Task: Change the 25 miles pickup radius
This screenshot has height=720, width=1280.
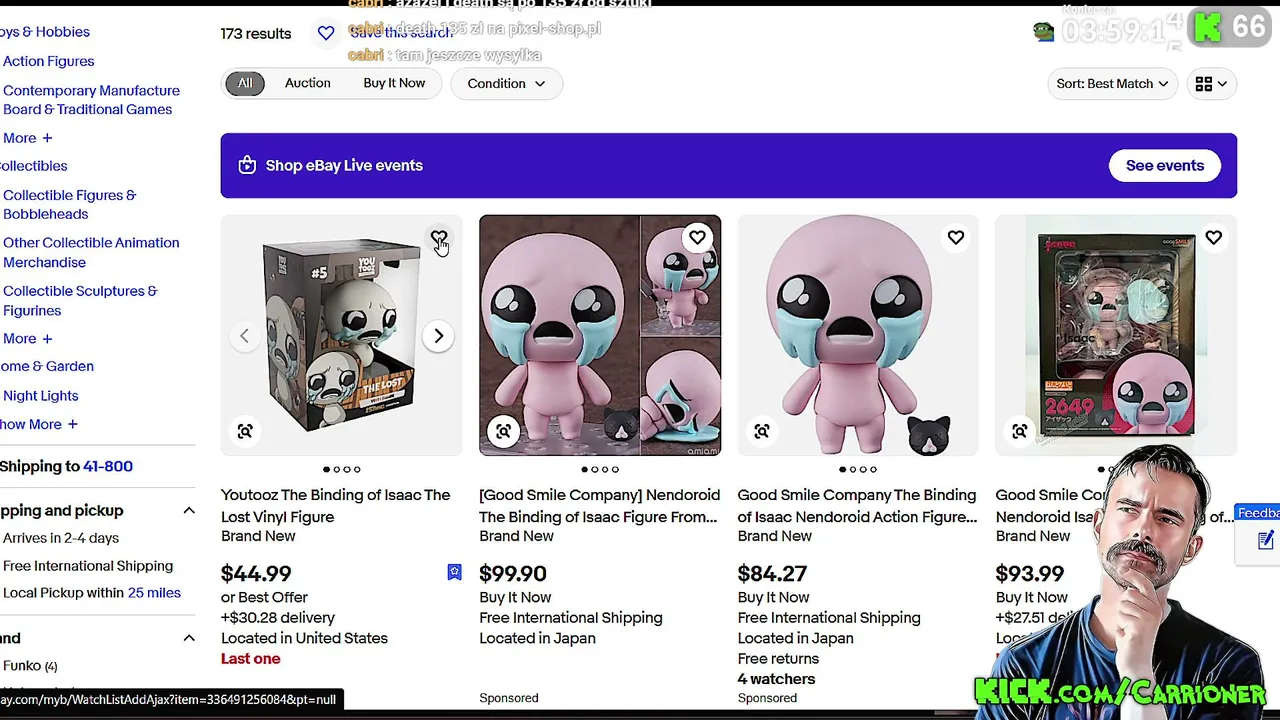Action: pyautogui.click(x=154, y=593)
